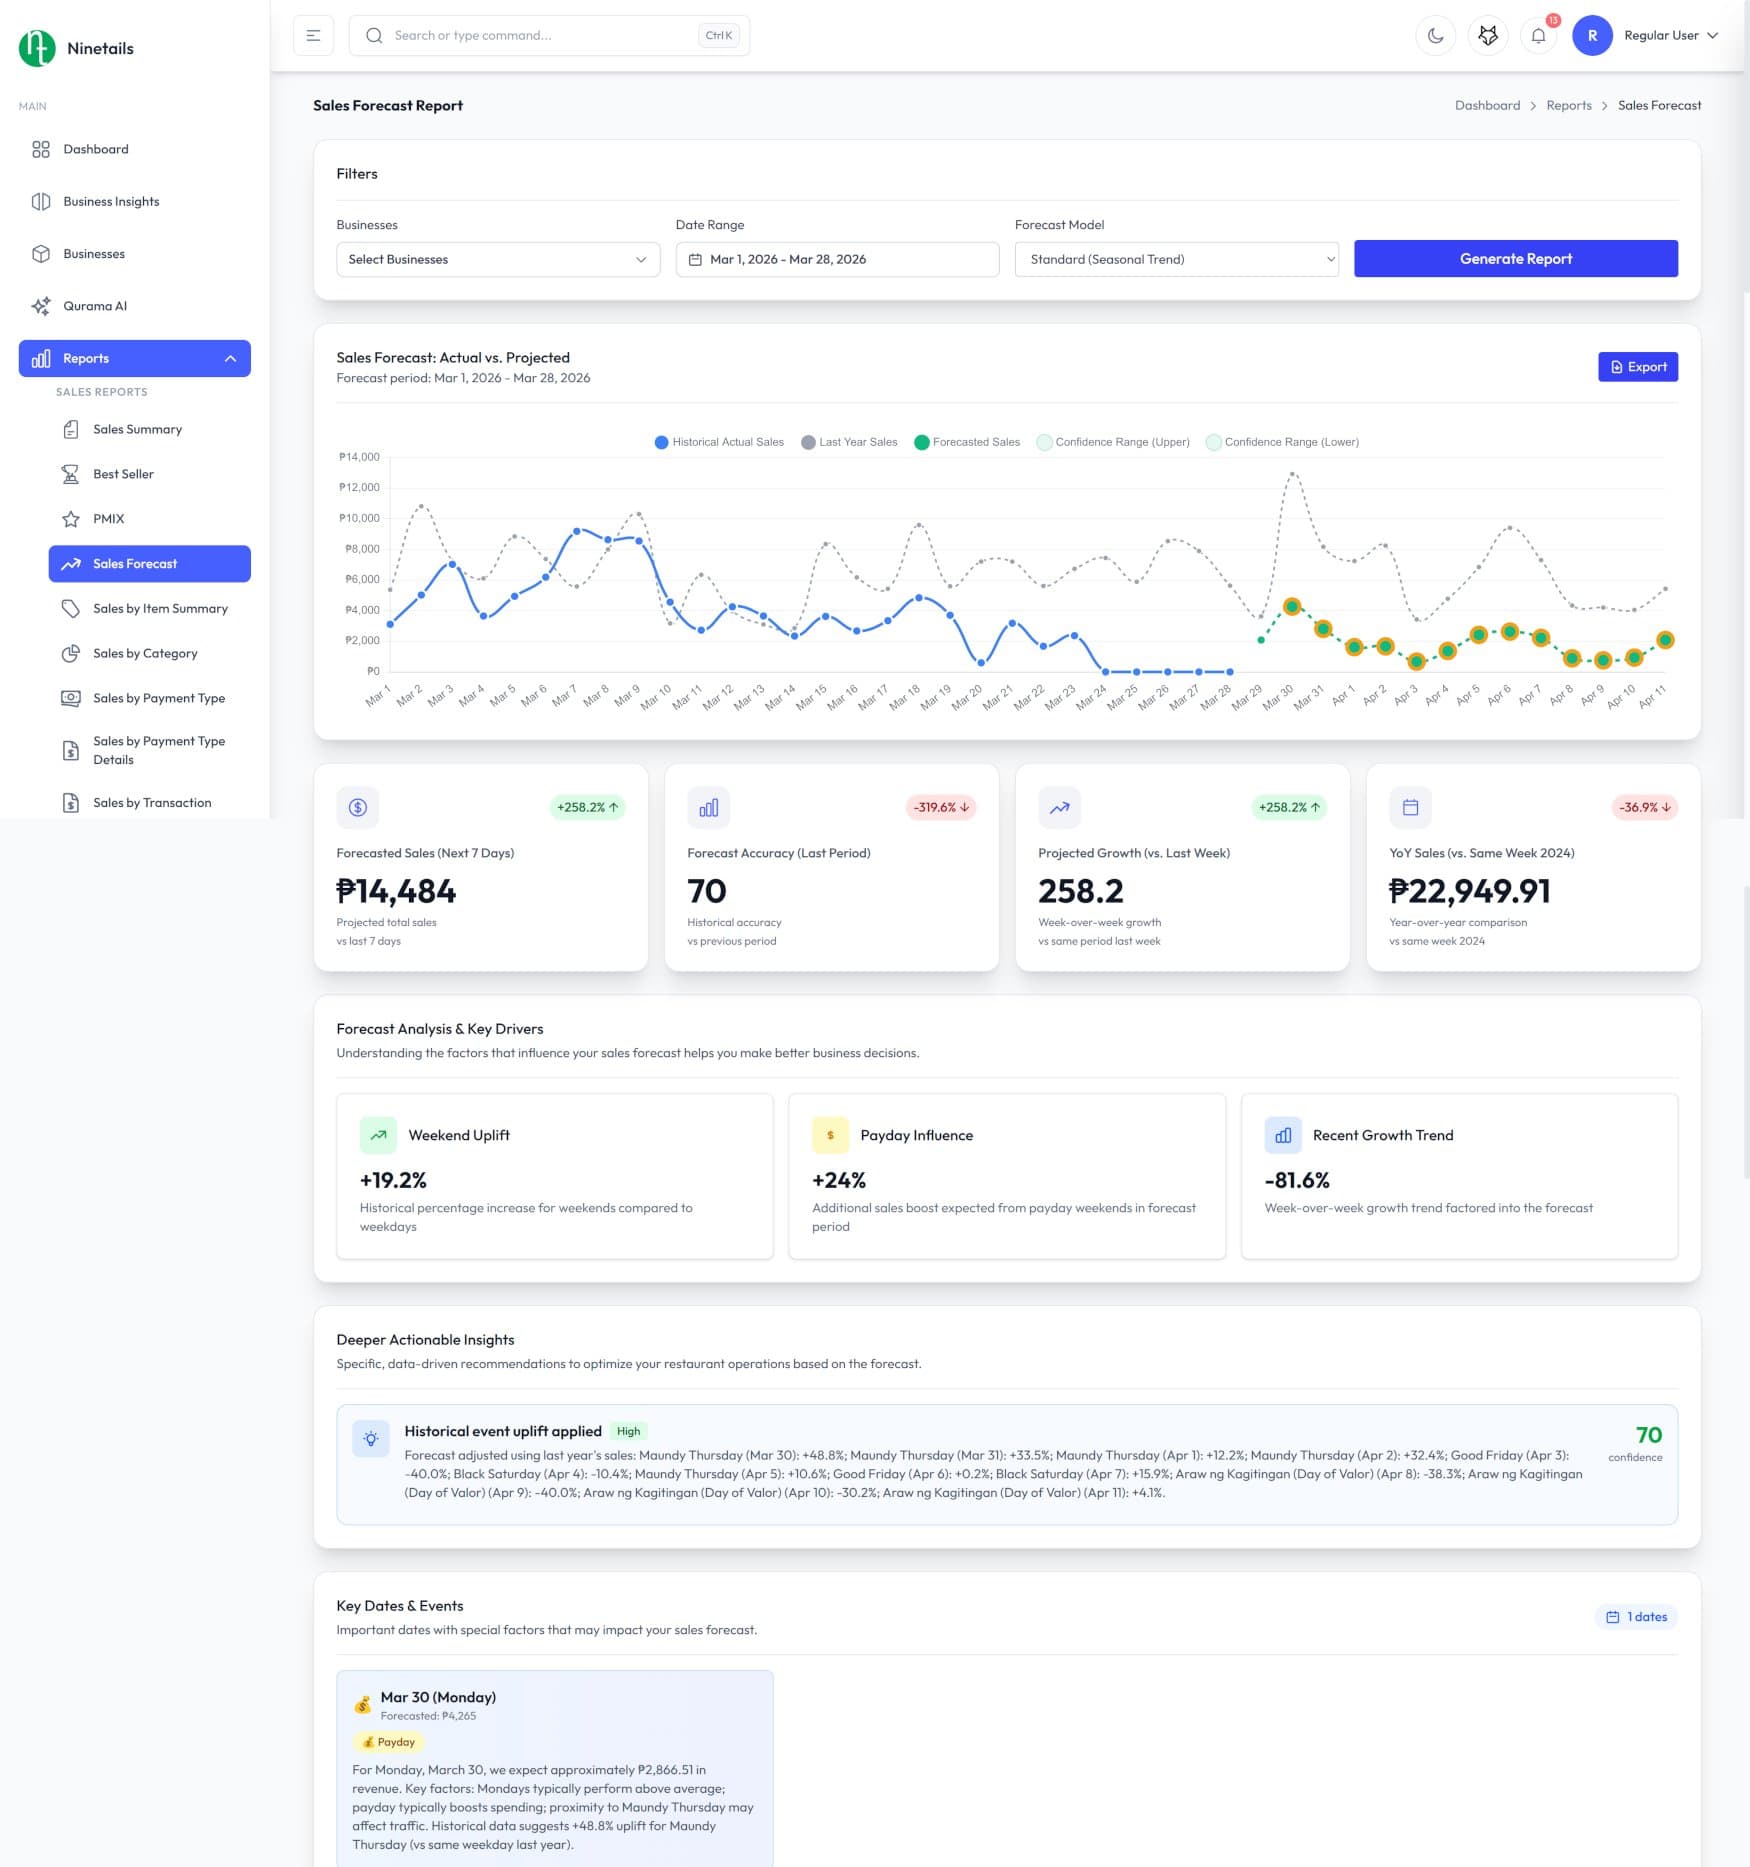Open Sales by Payment Type report
1750x1867 pixels.
(x=159, y=698)
